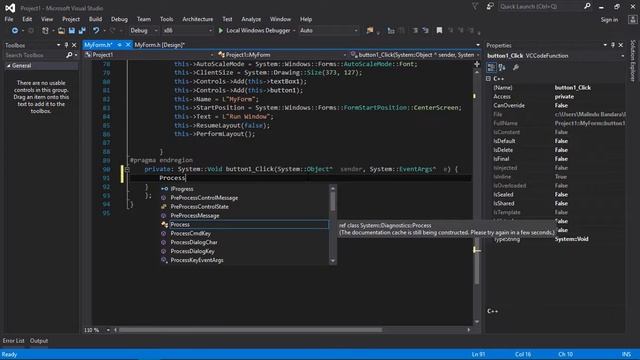Click the Open File folder icon
The height and width of the screenshot is (360, 640).
(61, 31)
